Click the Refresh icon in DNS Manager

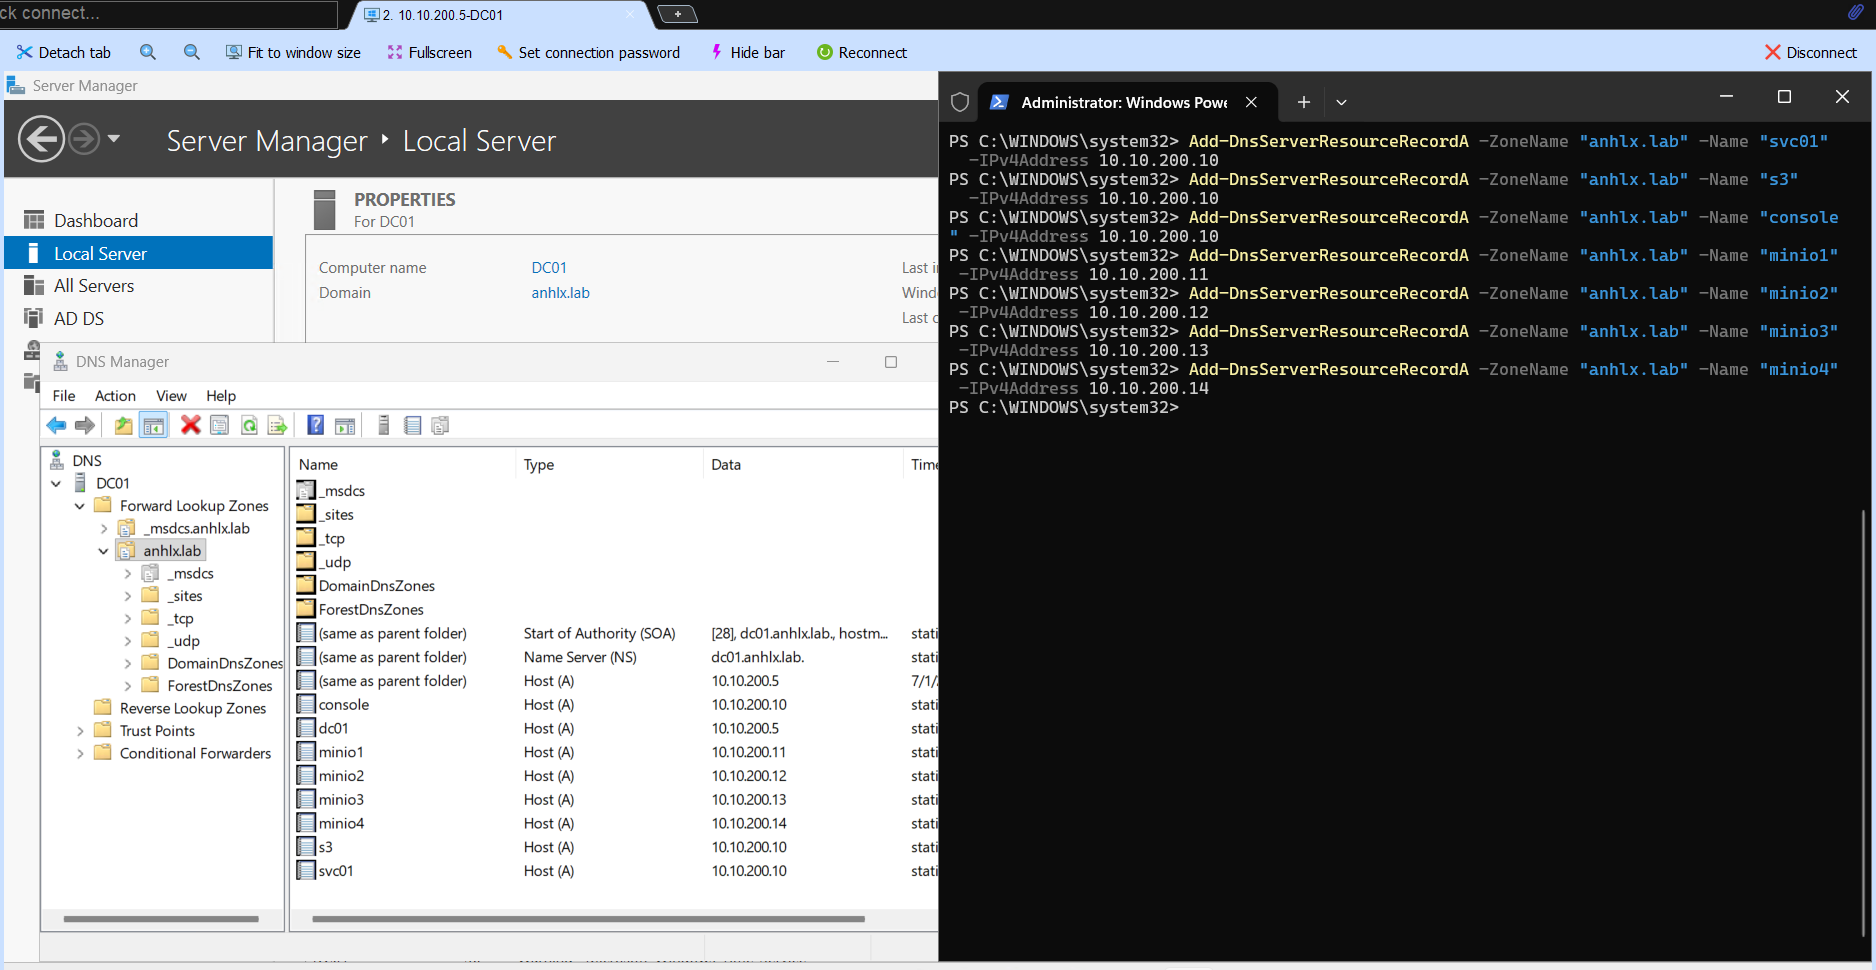[x=249, y=426]
